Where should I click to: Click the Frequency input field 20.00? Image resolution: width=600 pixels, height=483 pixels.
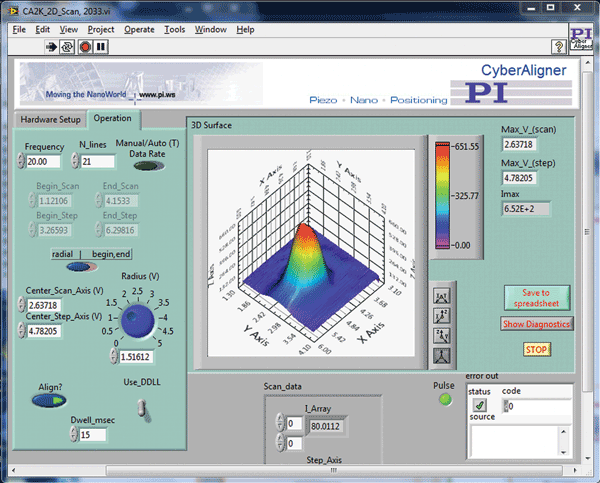(43, 162)
